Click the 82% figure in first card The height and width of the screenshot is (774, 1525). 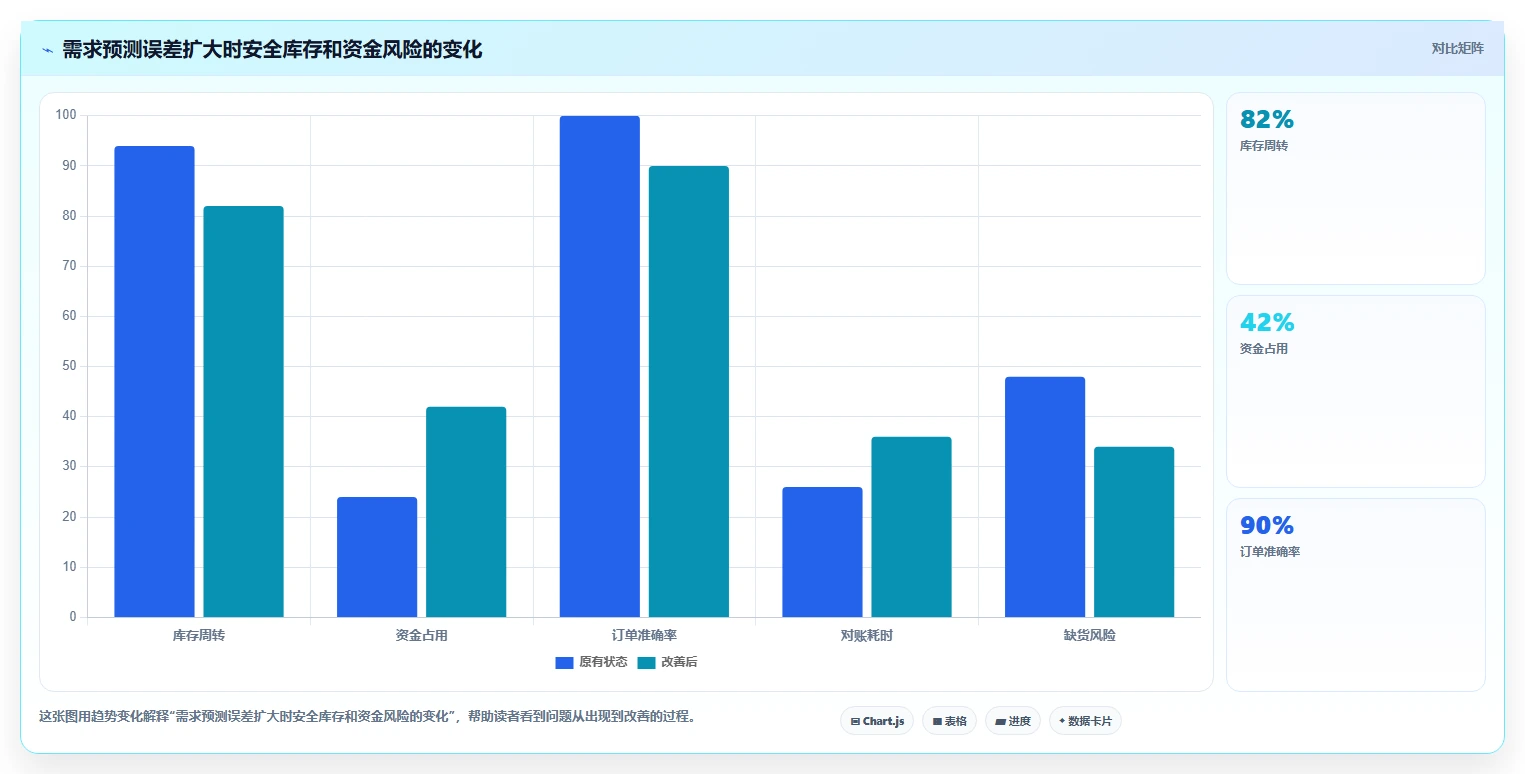coord(1267,119)
